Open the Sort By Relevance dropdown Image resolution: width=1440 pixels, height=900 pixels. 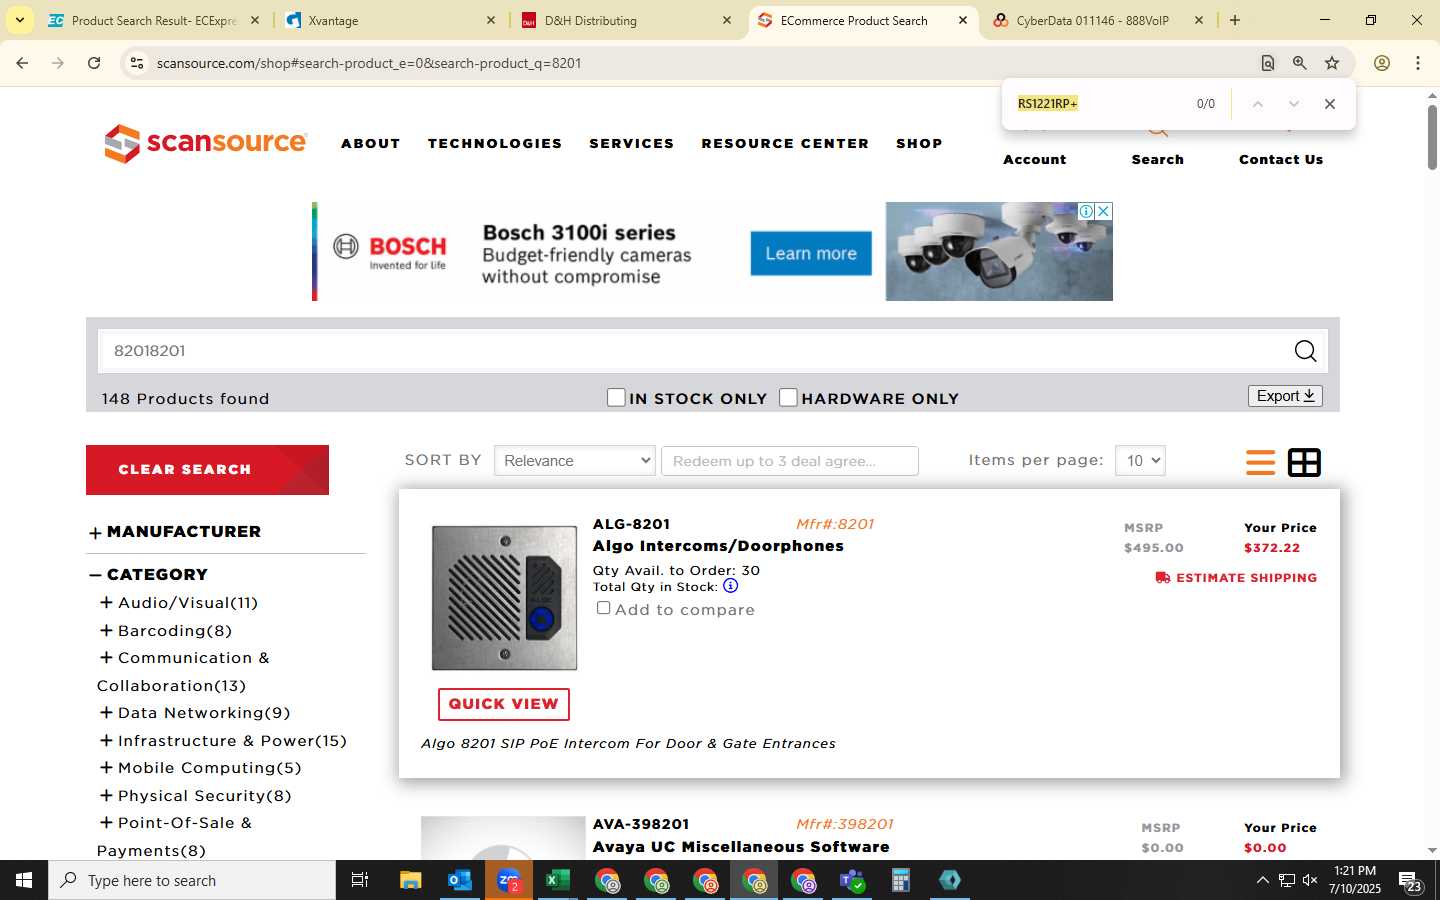pyautogui.click(x=575, y=461)
